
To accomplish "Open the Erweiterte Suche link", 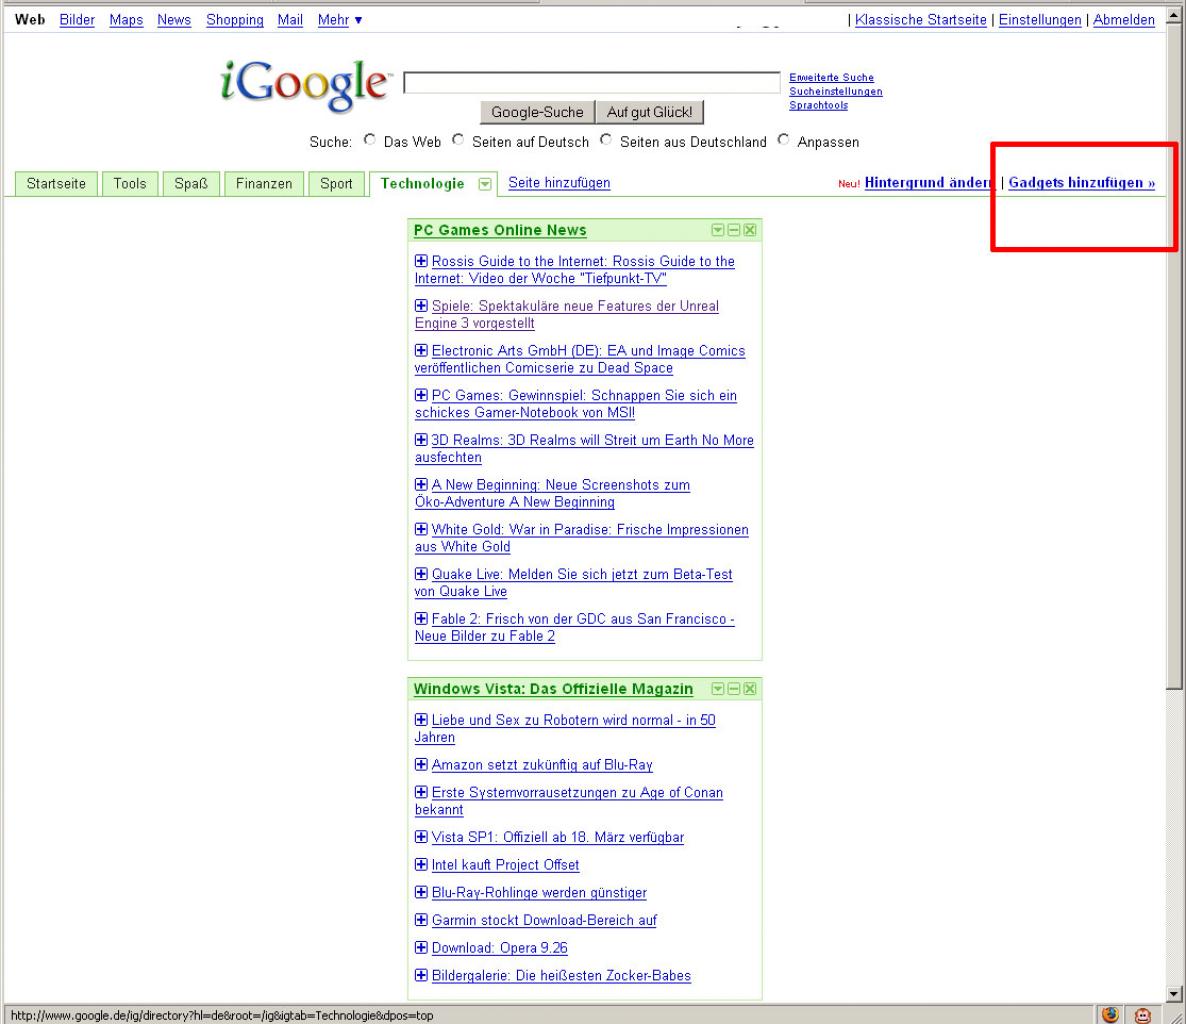I will click(x=831, y=77).
